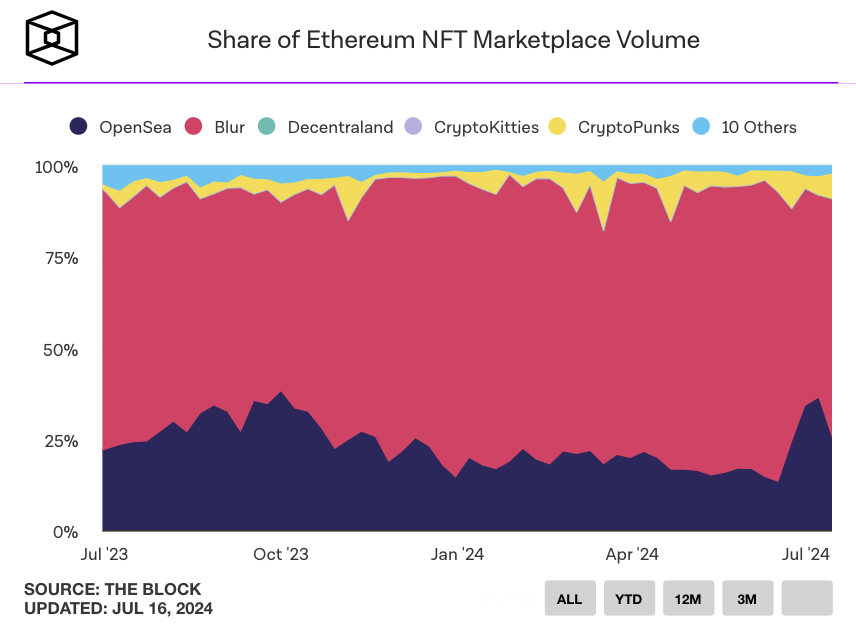Click the UPDATED: JUL 16, 2024 text
This screenshot has height=624, width=856.
click(x=118, y=608)
